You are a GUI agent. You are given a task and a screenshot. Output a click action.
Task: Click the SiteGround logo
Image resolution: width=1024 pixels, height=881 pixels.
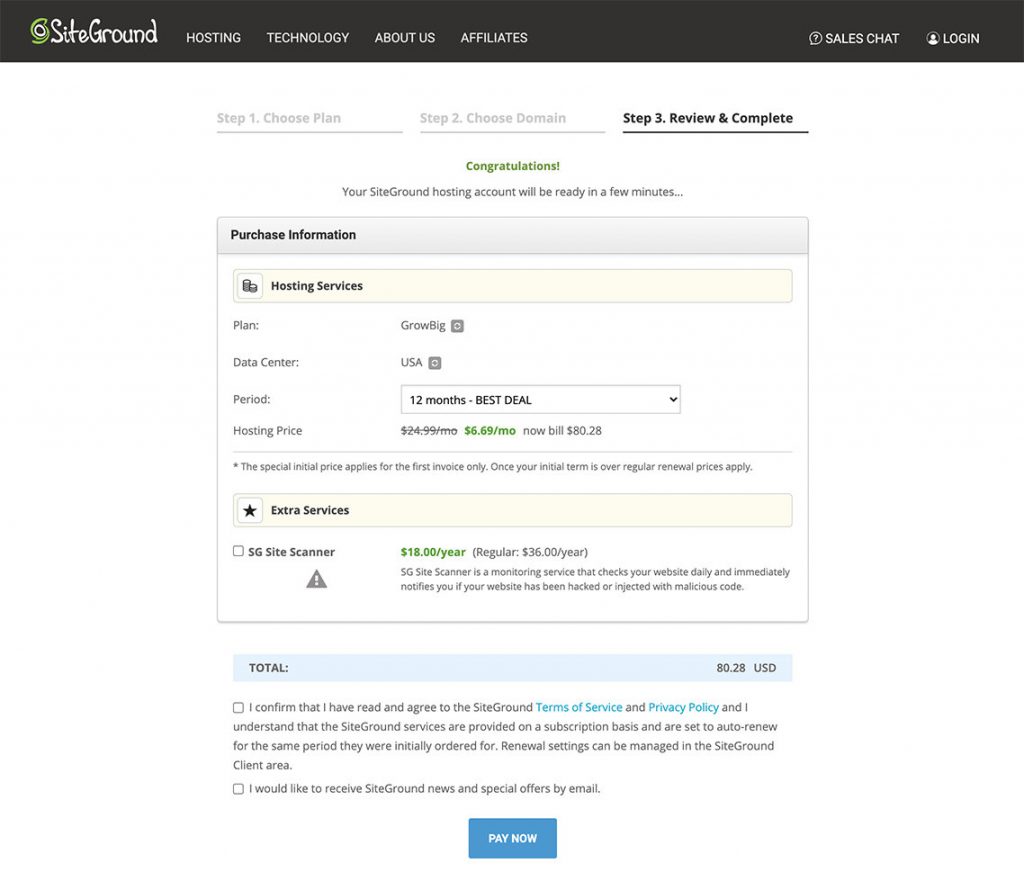[x=94, y=32]
